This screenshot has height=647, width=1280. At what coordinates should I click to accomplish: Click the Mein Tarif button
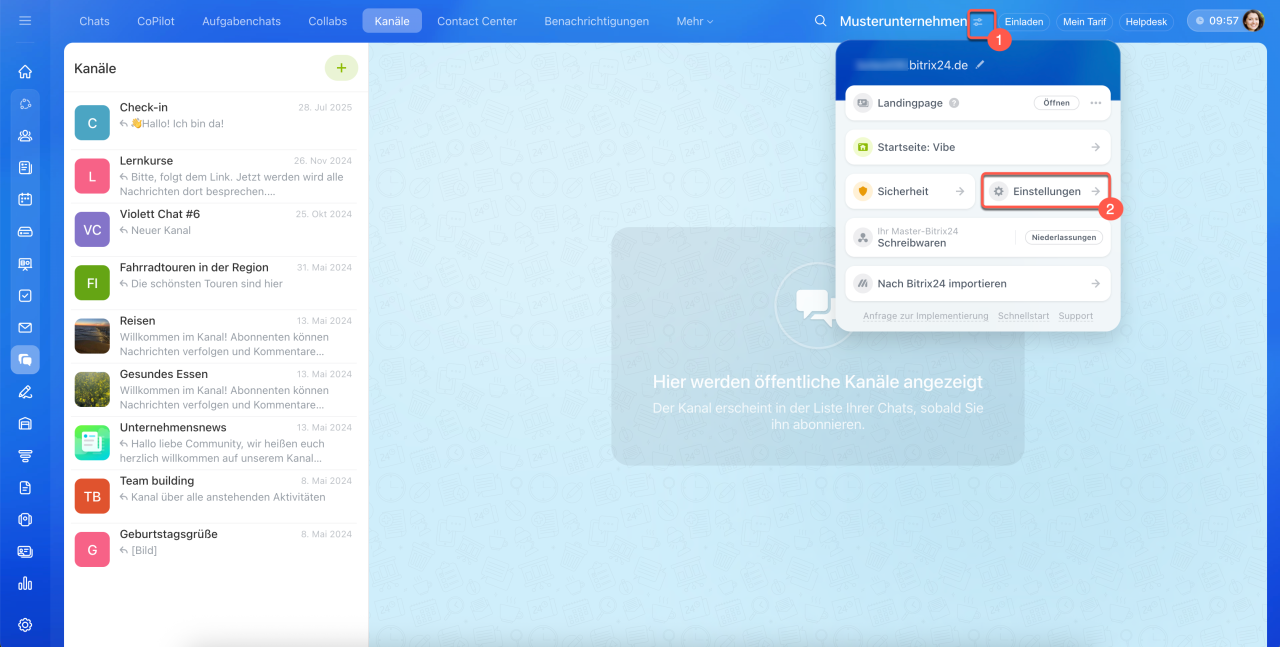[1084, 21]
